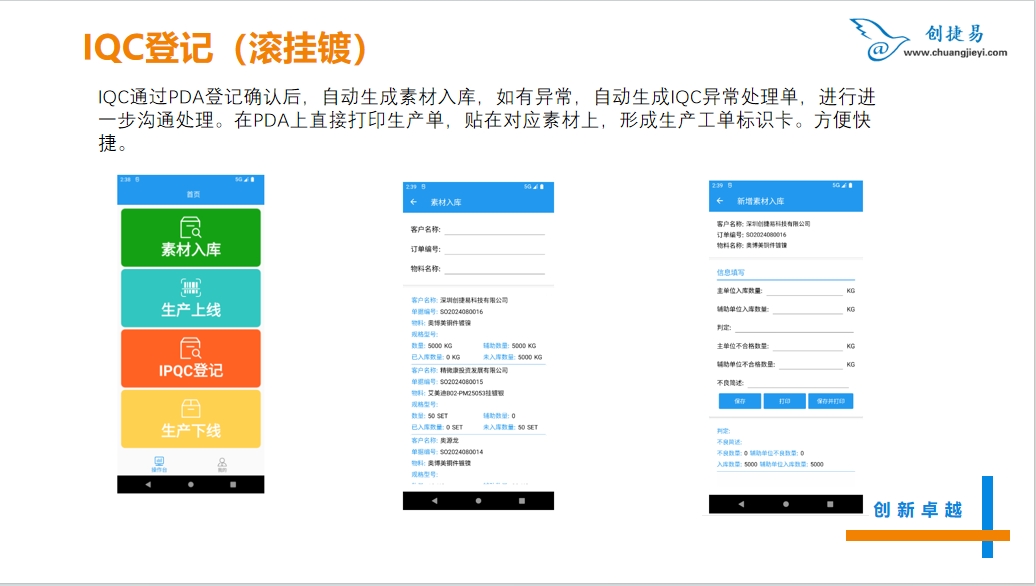This screenshot has height=586, width=1036.
Task: Click the 创捷易 bird logo
Action: pos(877,40)
